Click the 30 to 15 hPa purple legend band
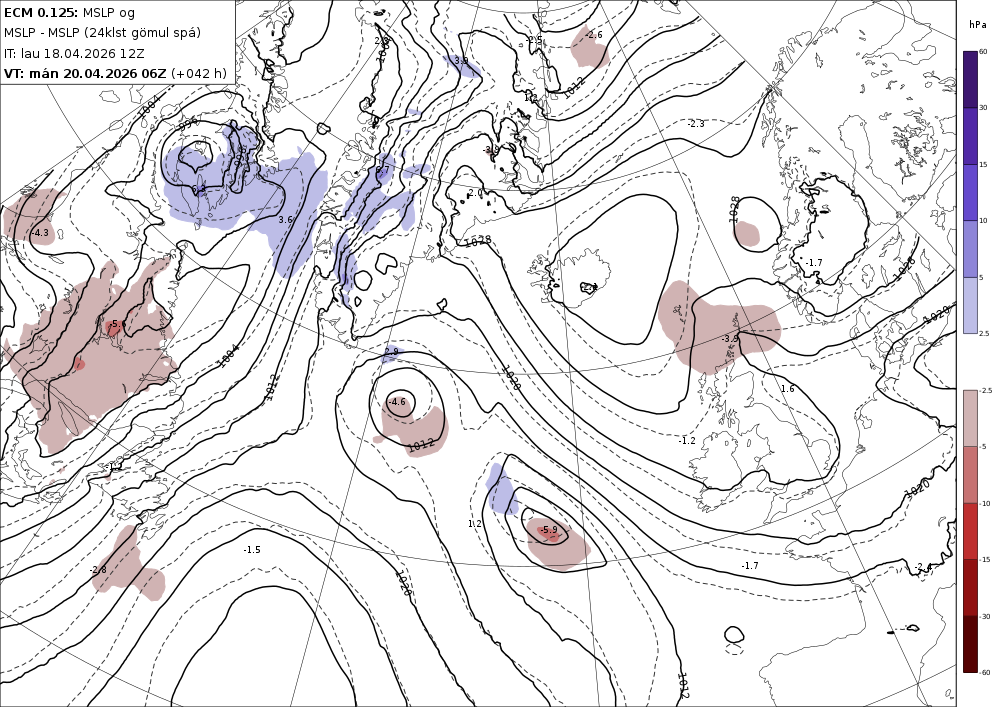The width and height of the screenshot is (1000, 707). click(970, 136)
